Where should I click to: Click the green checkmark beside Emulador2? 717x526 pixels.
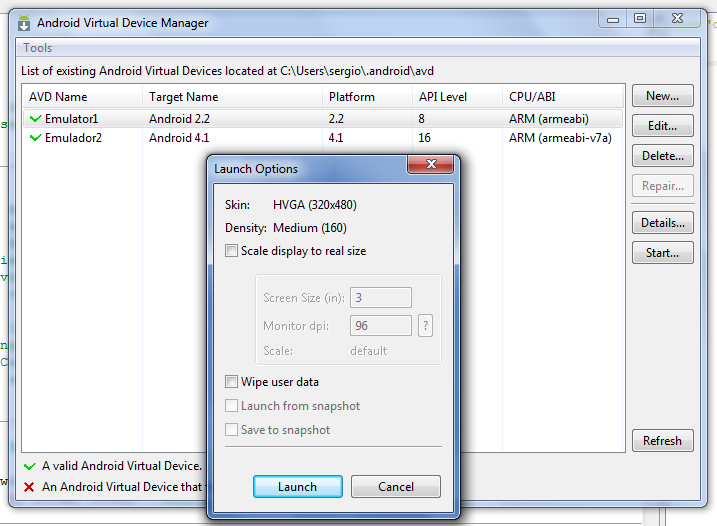click(x=35, y=138)
